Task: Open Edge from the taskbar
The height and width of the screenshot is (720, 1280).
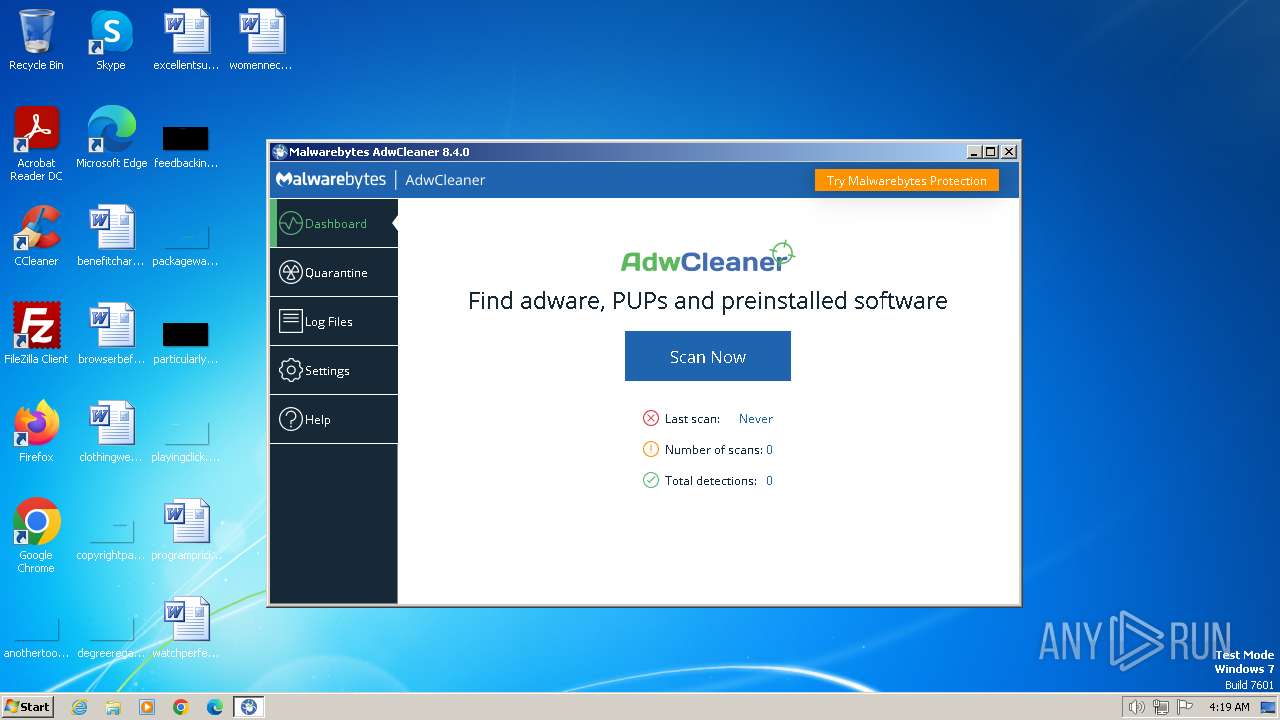Action: tap(215, 706)
